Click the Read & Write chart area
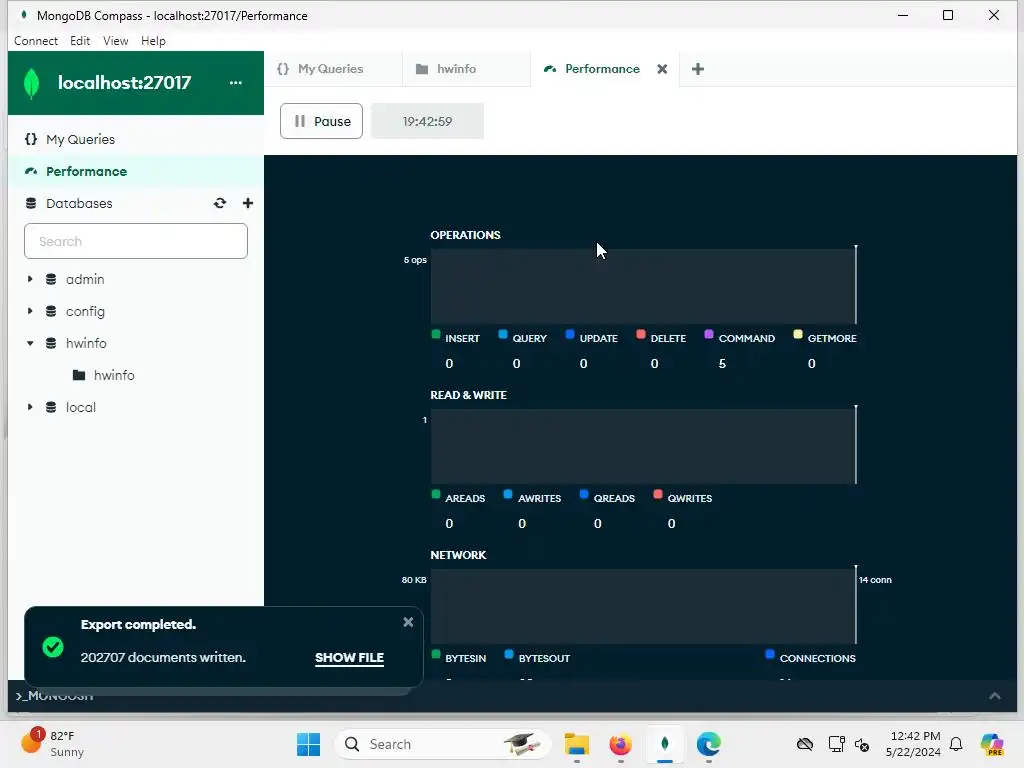Screen dimensions: 1024x768 [x=643, y=446]
